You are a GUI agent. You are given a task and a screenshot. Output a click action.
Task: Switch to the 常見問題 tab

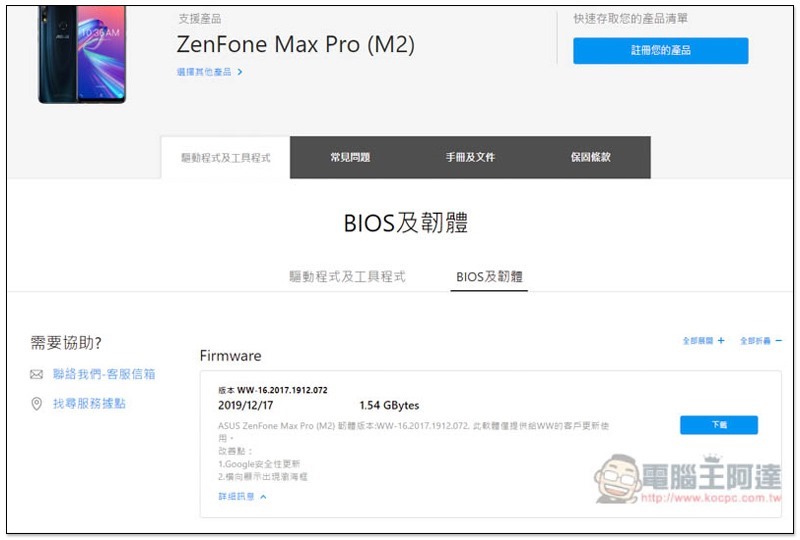click(350, 158)
